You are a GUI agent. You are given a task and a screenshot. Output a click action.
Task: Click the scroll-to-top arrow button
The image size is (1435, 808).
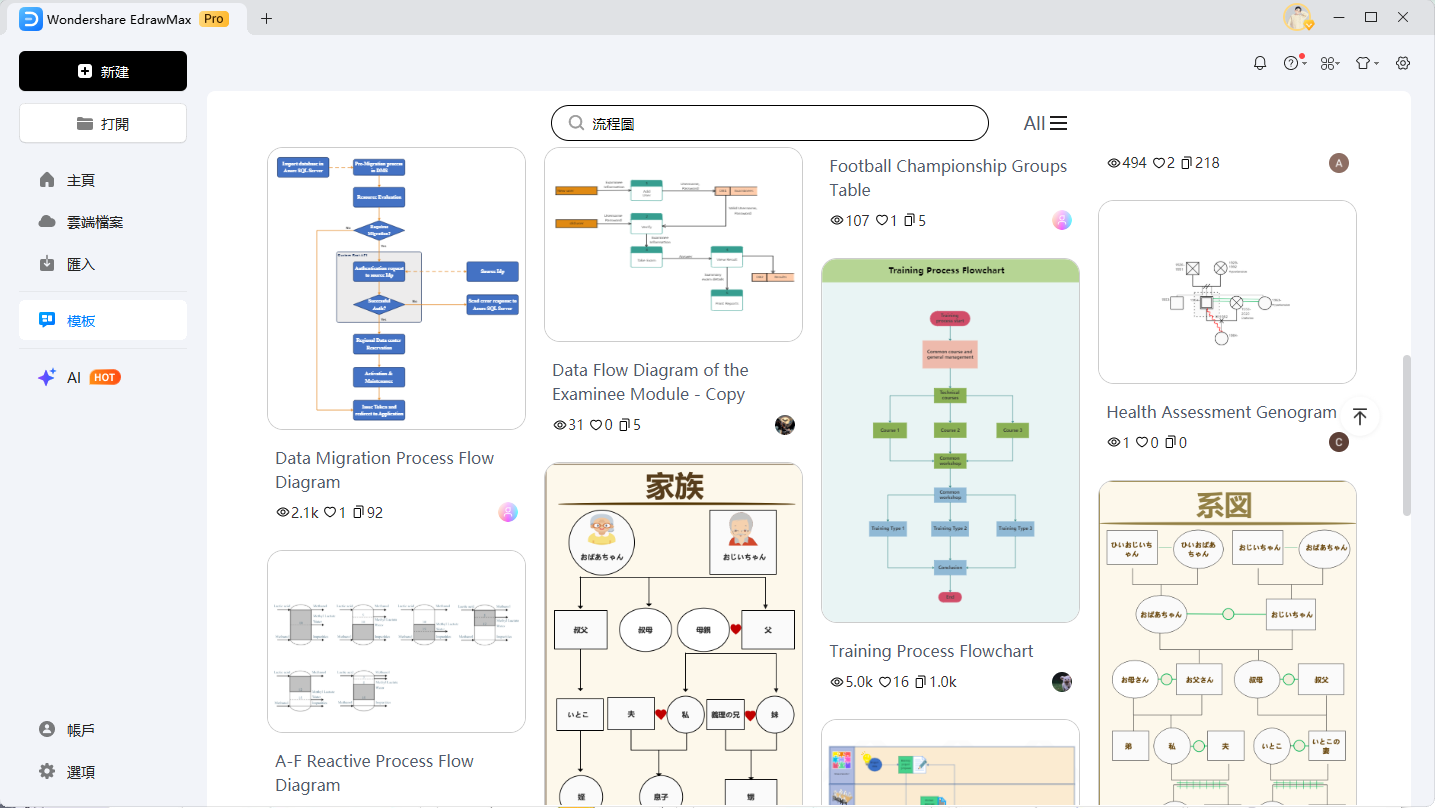[x=1359, y=417]
